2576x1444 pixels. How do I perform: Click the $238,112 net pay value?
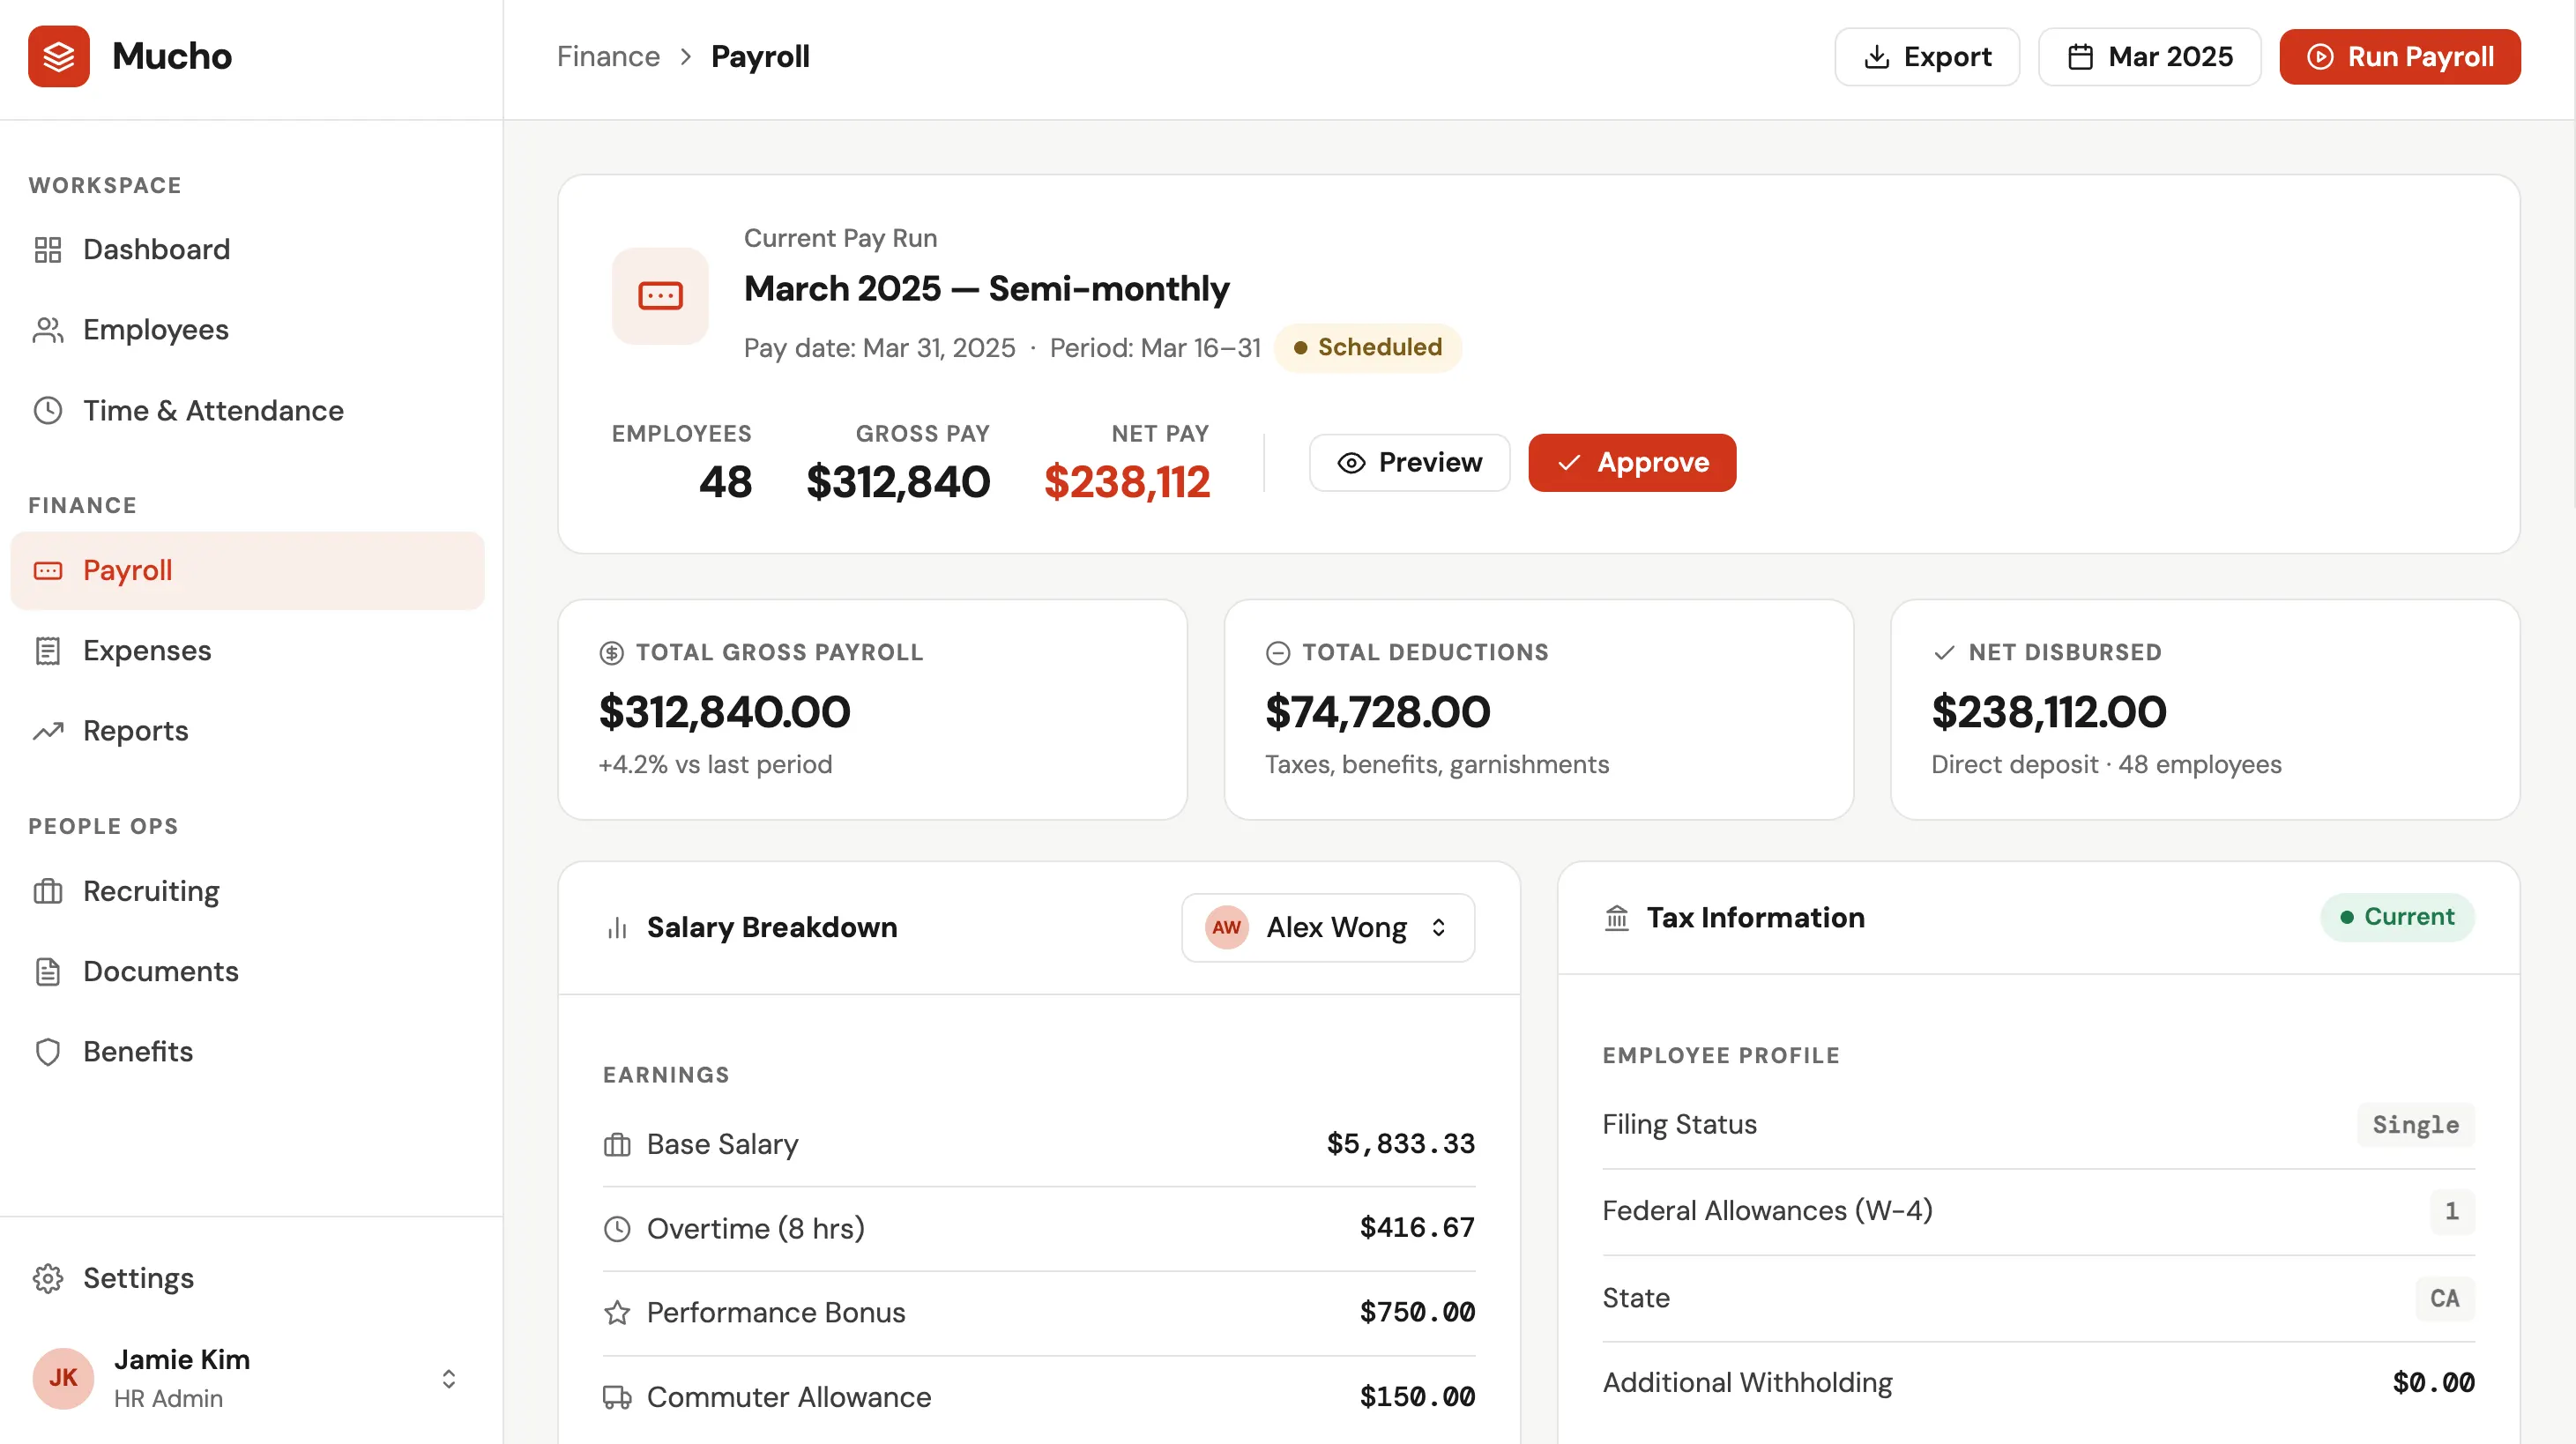[1126, 482]
